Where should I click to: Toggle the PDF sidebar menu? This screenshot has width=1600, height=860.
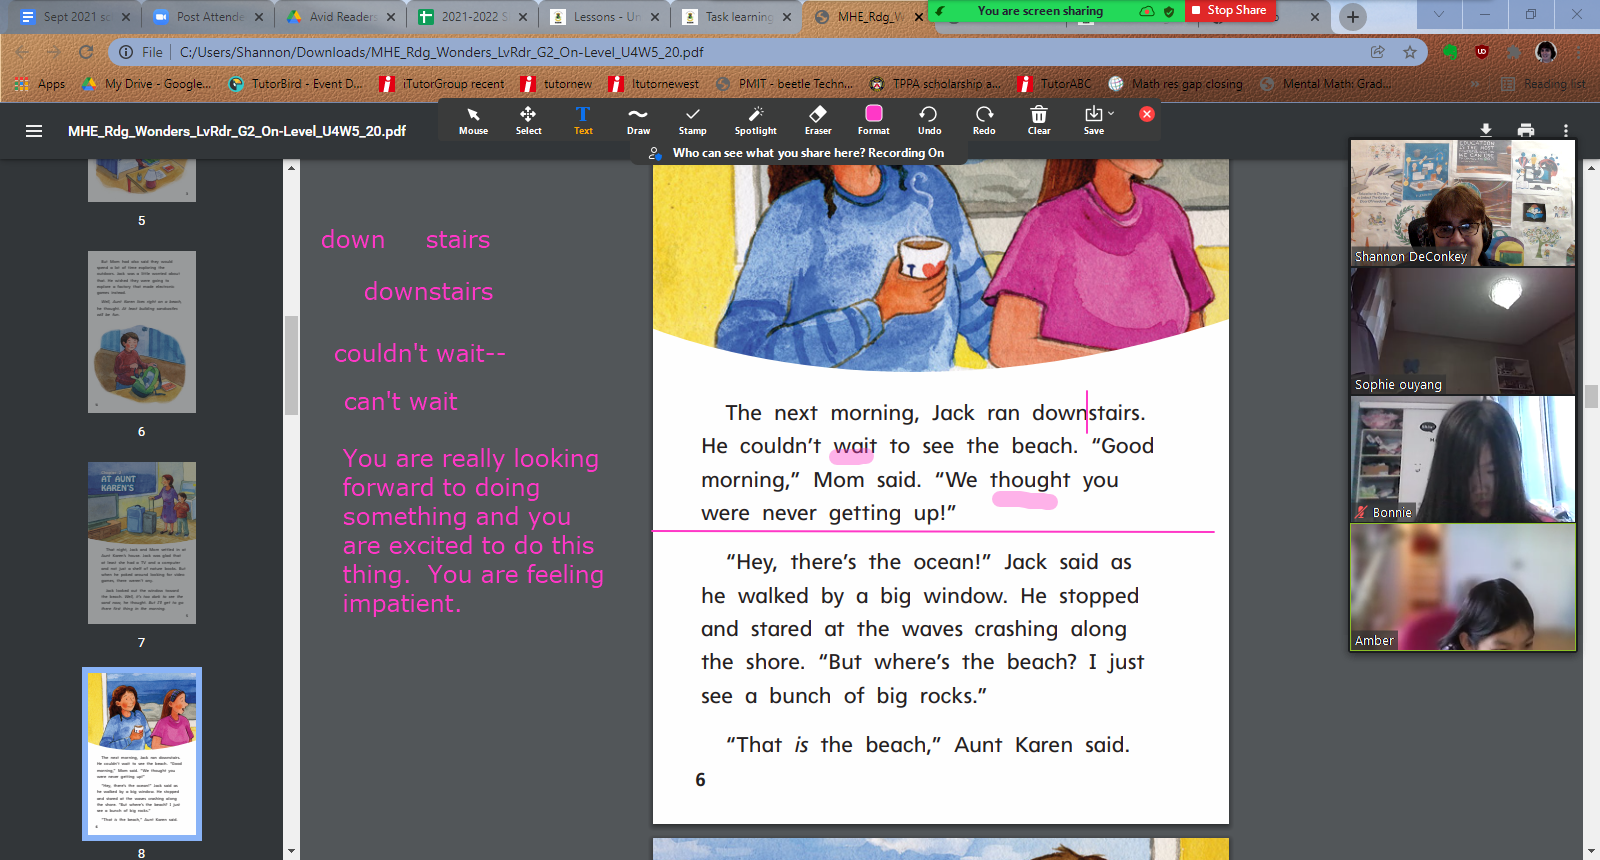[34, 131]
